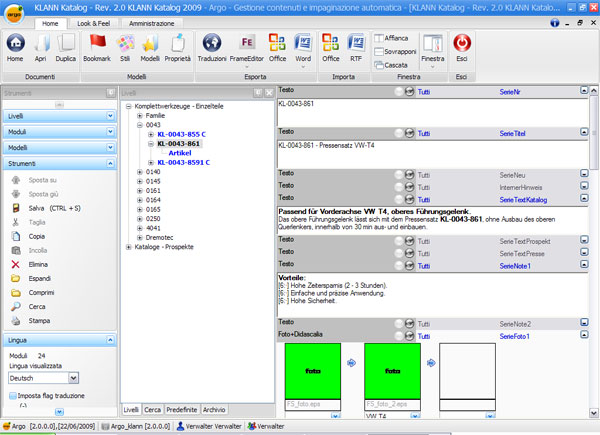
Task: Select the Home ribbon tab
Action: pyautogui.click(x=50, y=23)
